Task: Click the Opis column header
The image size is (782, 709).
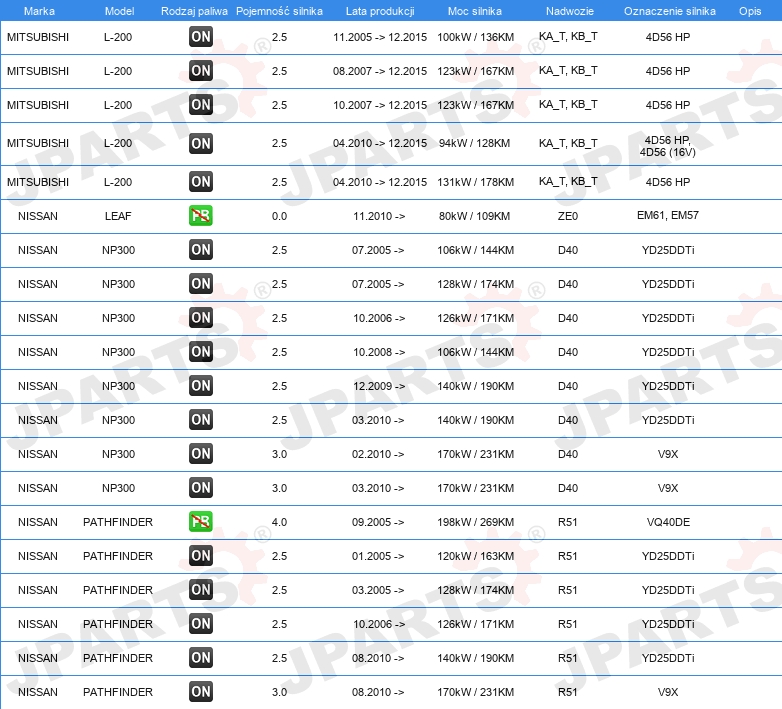Action: point(750,11)
